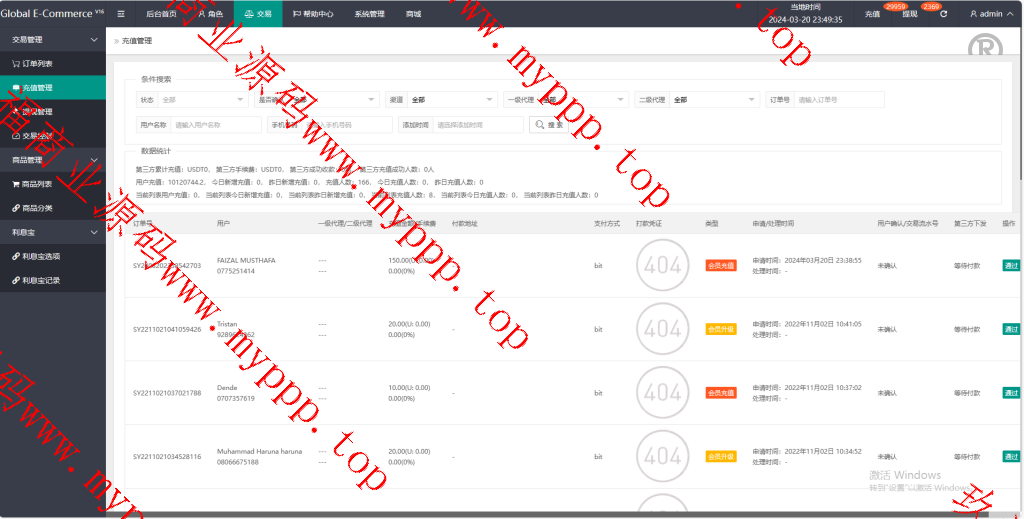Viewport: 1024px width, 519px height.
Task: Click 通过 button for FAIZAL MUSTHAFA order
Action: coord(1011,265)
